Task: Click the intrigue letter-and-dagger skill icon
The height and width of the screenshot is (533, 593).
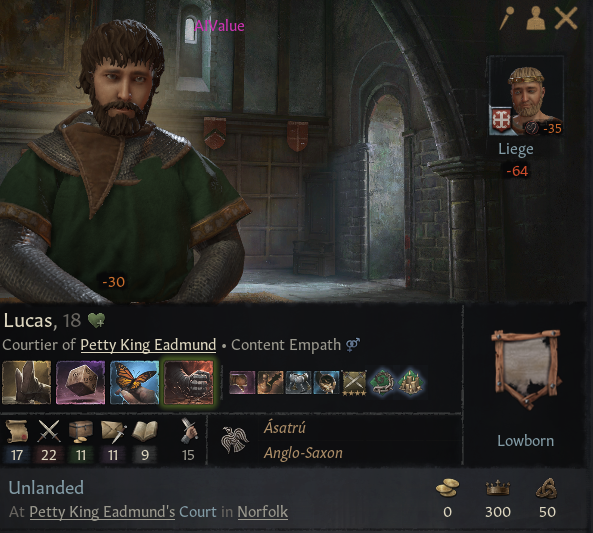Action: click(x=113, y=431)
